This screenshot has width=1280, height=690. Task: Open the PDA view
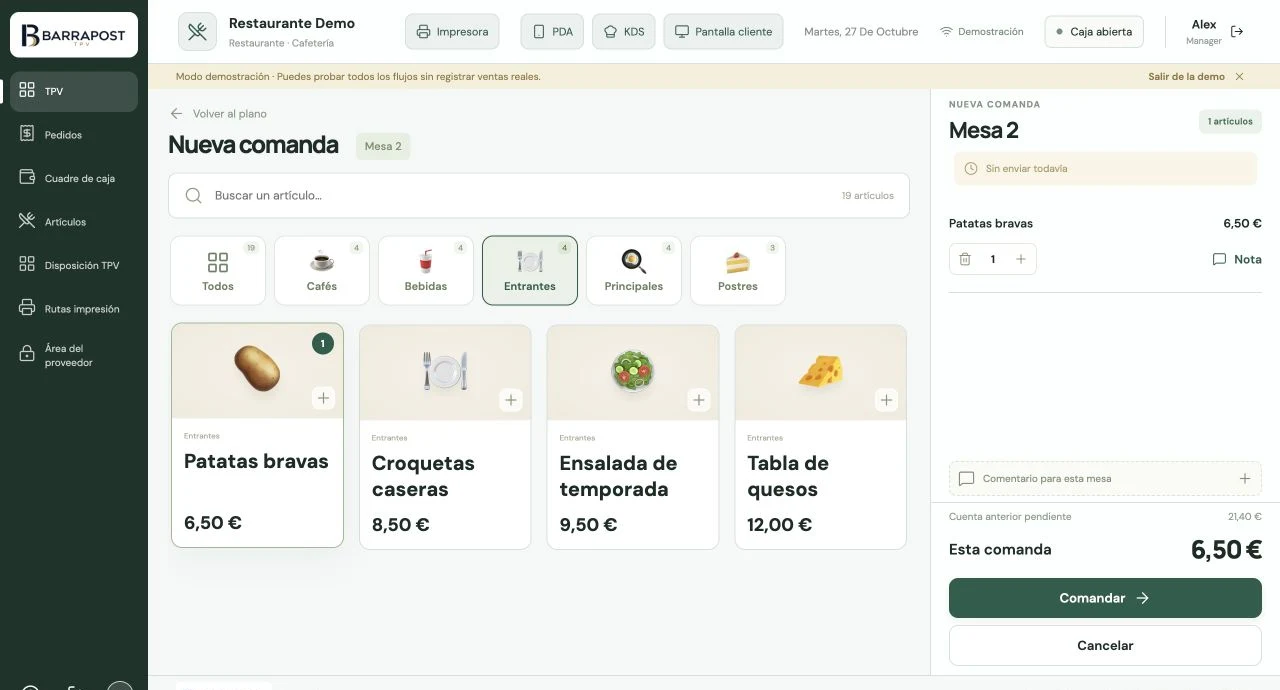[552, 32]
